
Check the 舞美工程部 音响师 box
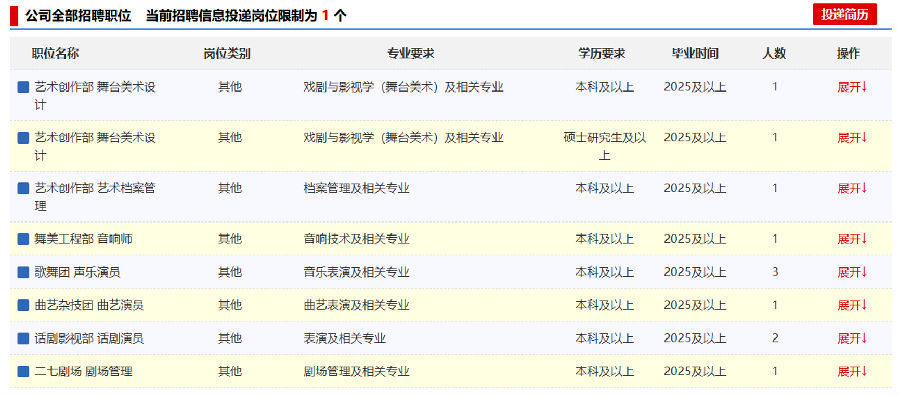[23, 239]
